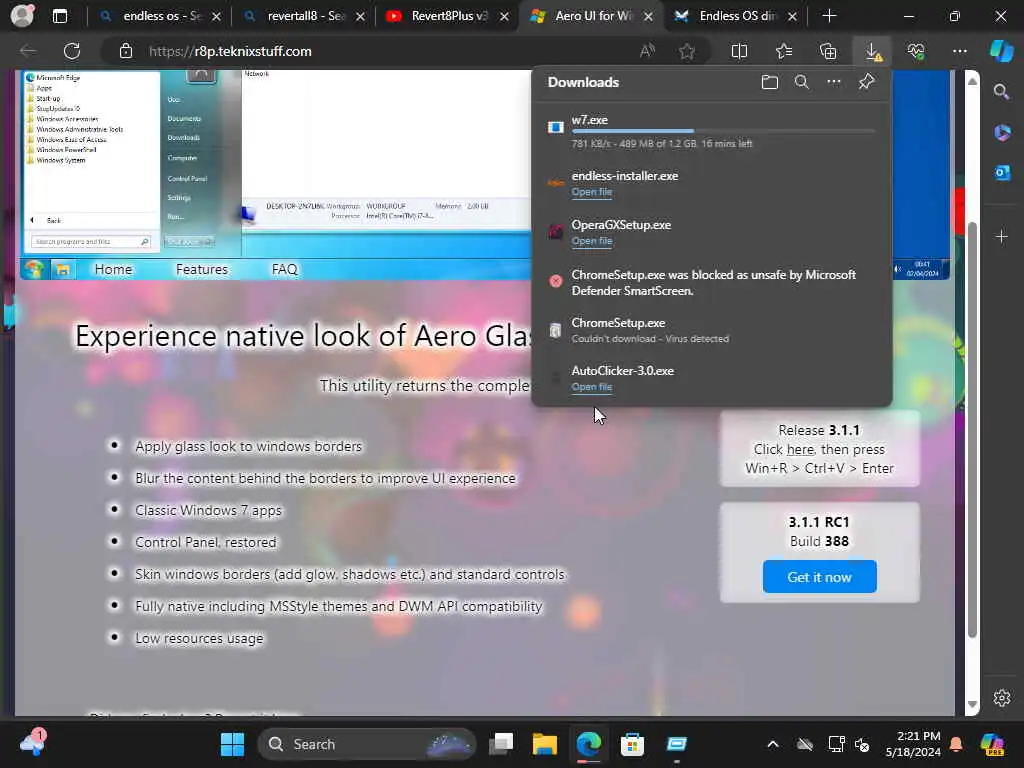Open notifications bell in tray
1024x768 pixels.
click(x=956, y=744)
